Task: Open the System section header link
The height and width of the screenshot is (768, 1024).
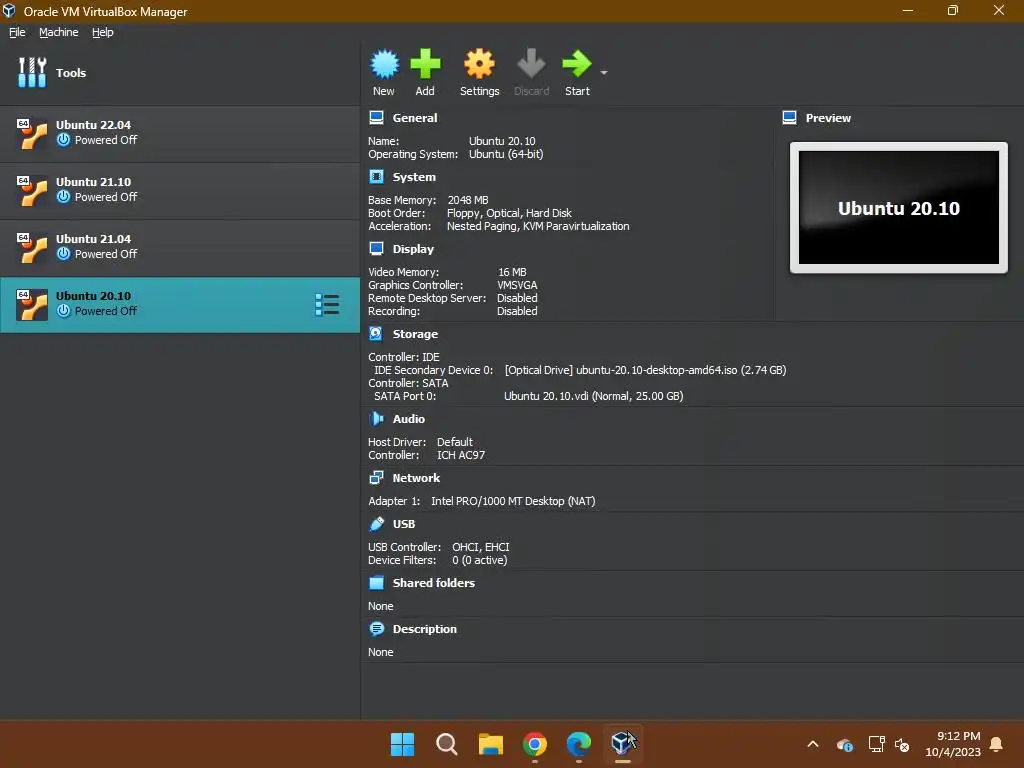Action: tap(414, 177)
